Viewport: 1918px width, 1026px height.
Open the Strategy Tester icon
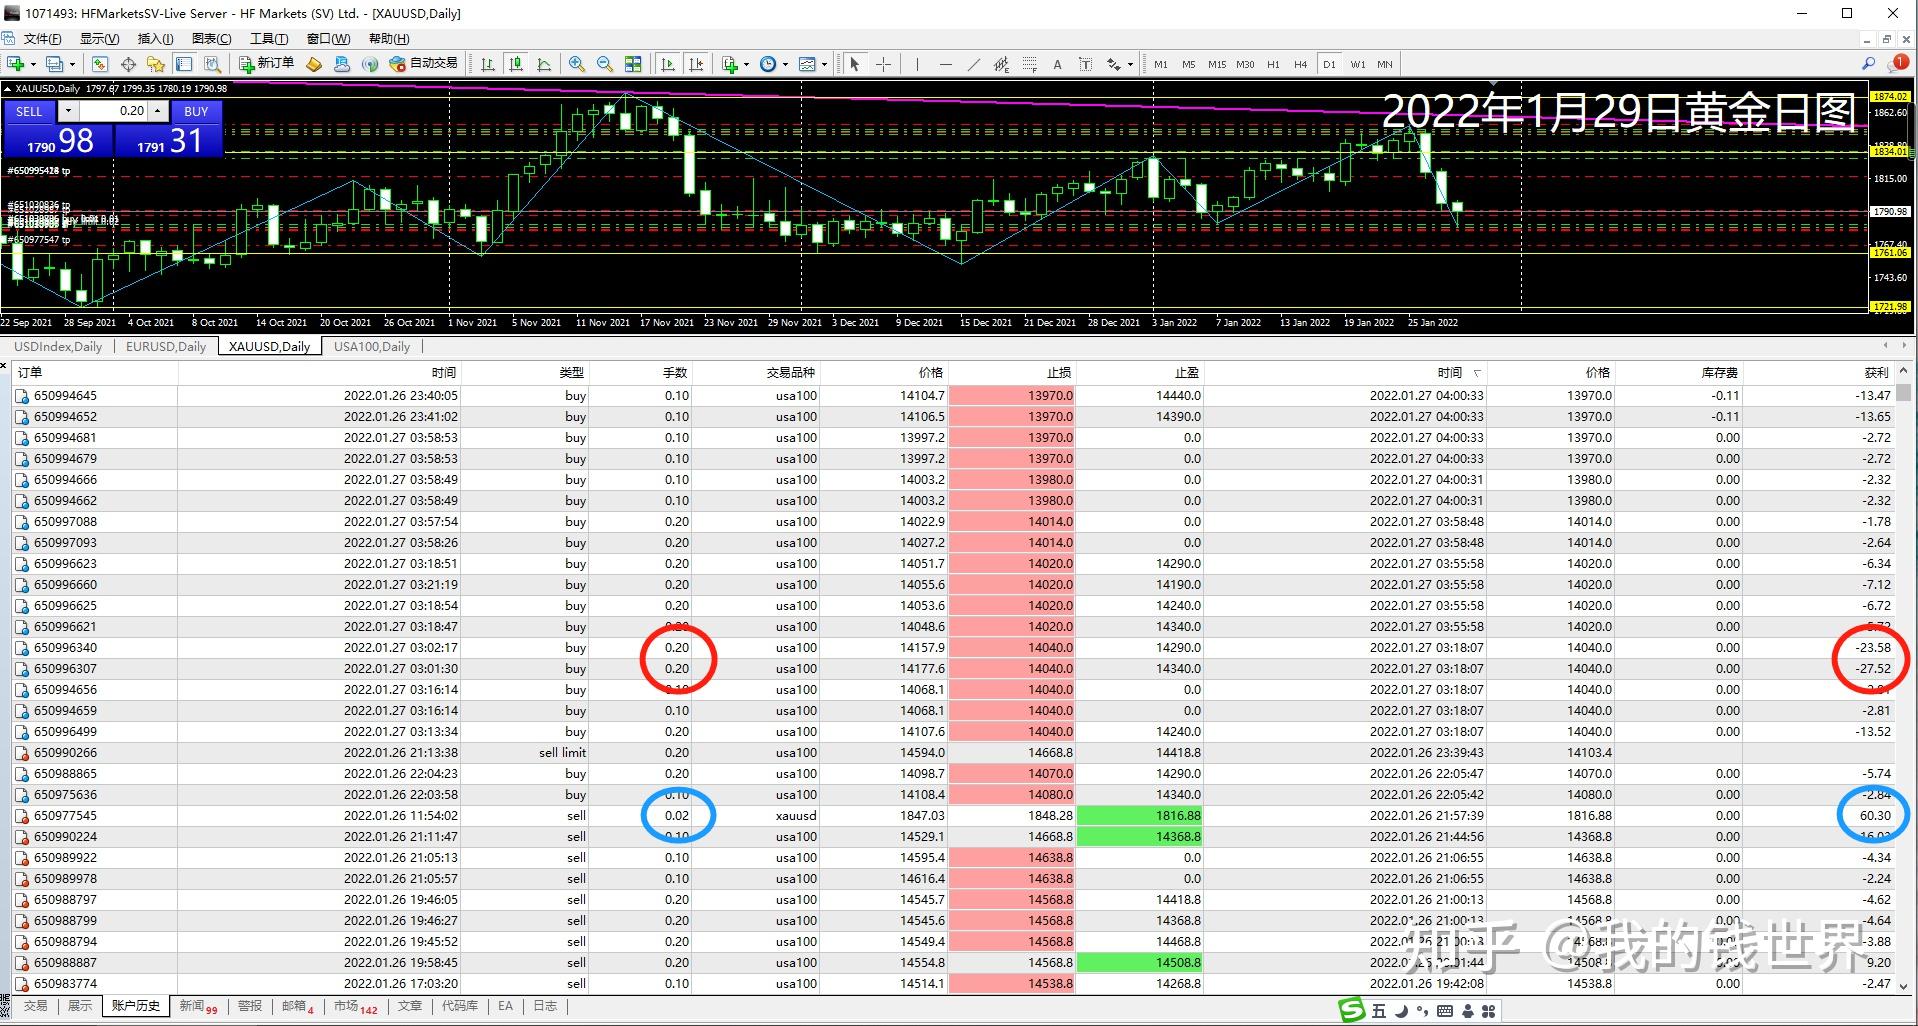coord(212,64)
